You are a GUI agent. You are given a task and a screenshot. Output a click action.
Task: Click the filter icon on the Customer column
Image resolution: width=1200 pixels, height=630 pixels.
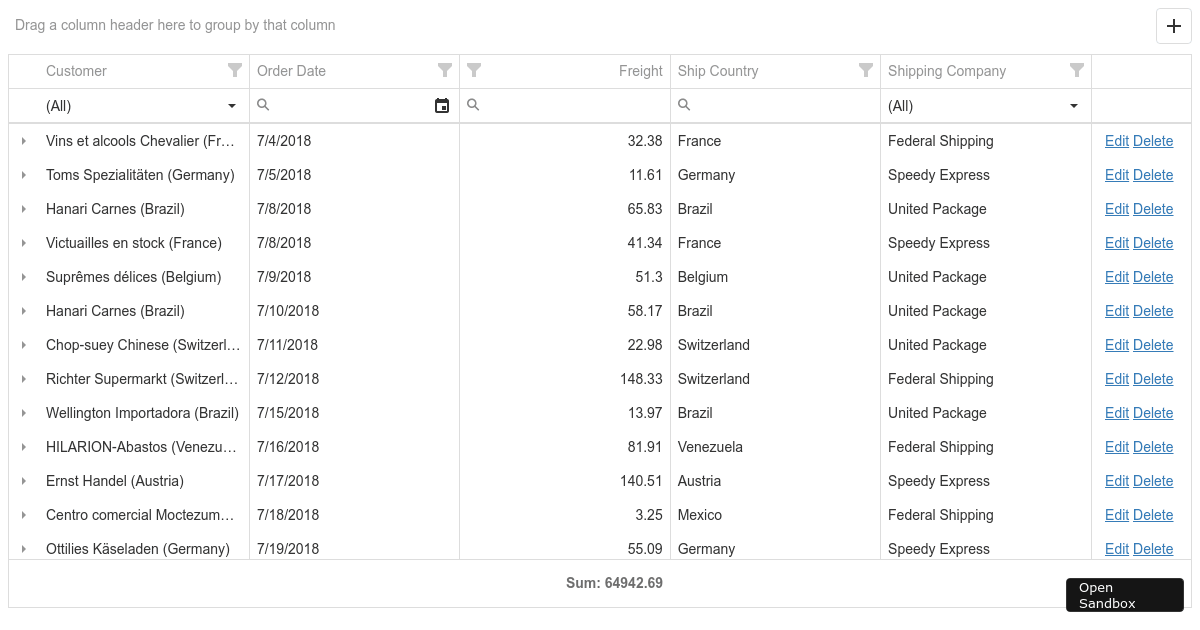point(235,71)
